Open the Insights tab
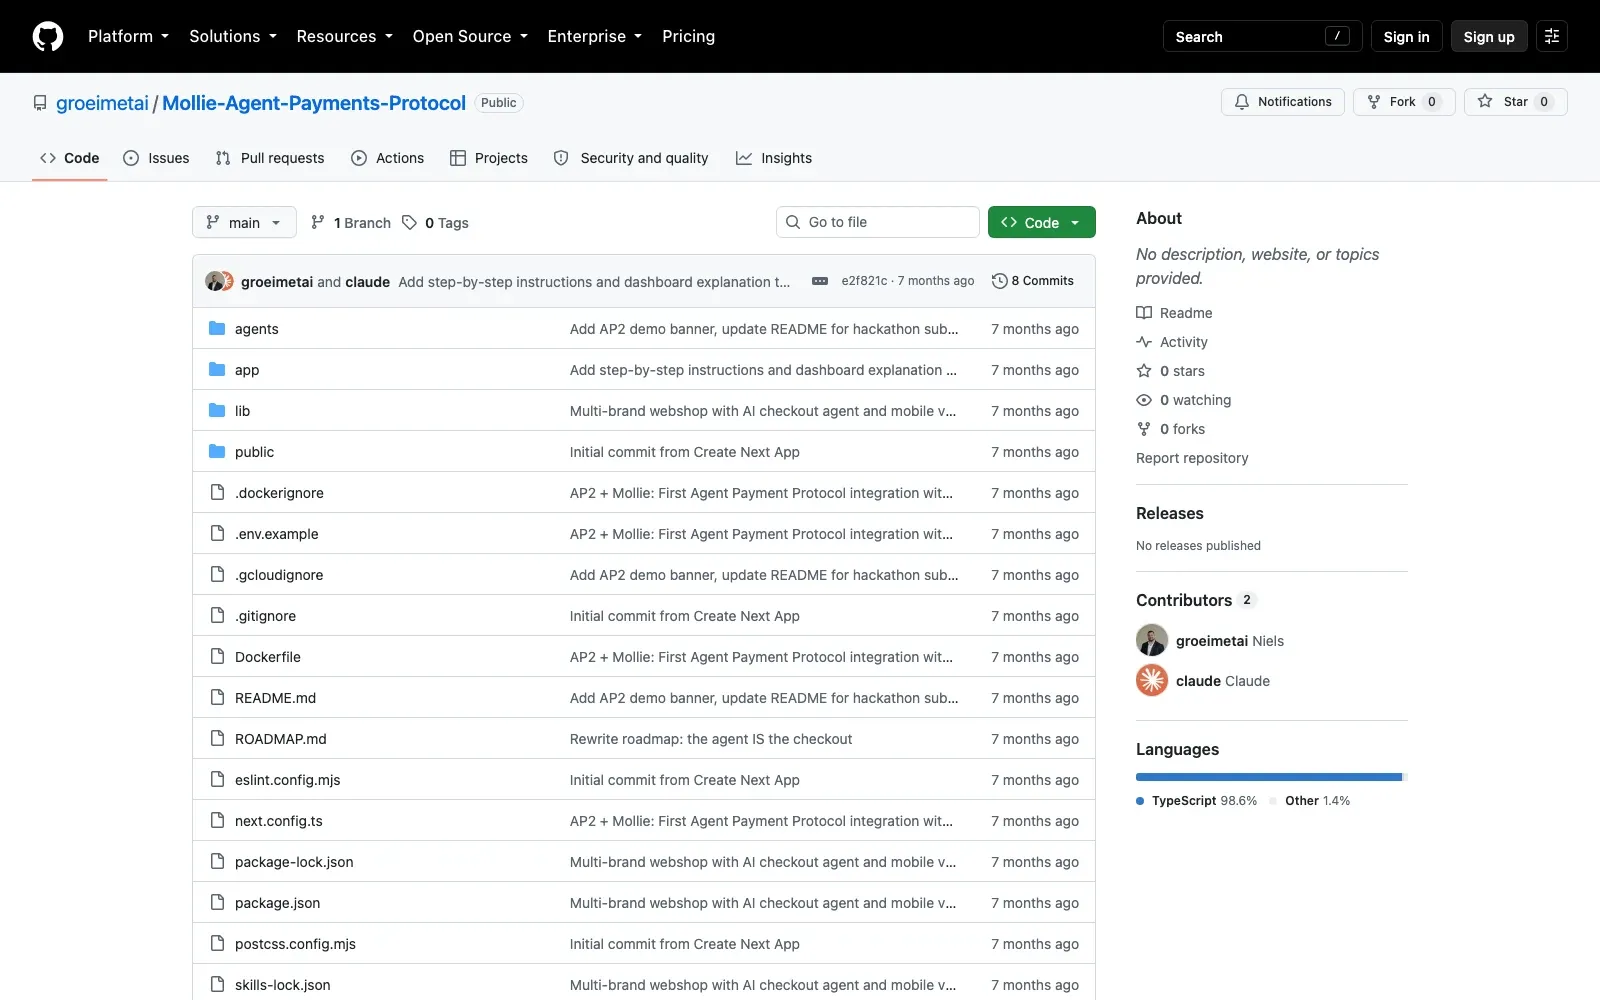Viewport: 1600px width, 1000px height. pos(774,158)
